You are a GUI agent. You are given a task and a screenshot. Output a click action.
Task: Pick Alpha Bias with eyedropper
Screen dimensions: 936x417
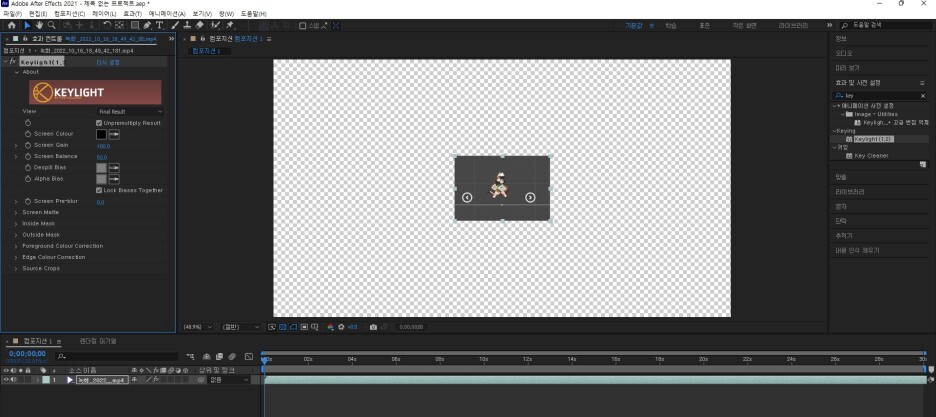point(113,179)
